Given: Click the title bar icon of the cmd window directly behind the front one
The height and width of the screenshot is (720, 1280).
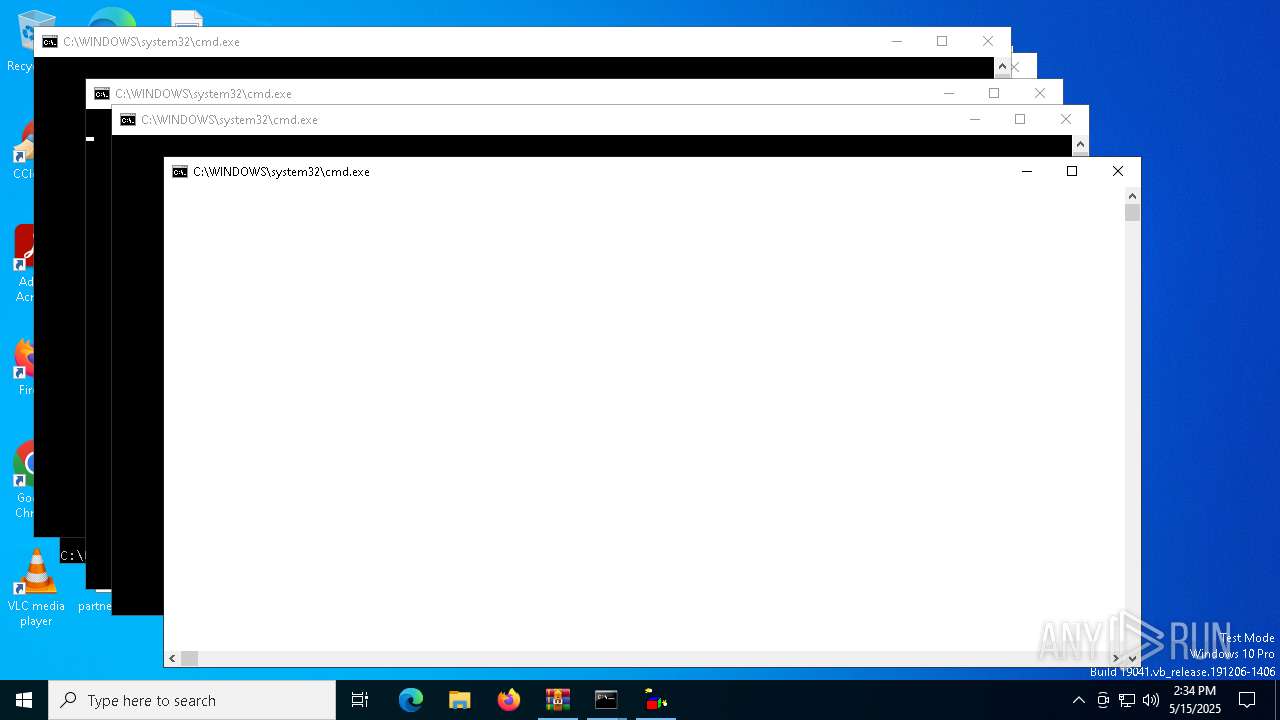Looking at the screenshot, I should 128,120.
